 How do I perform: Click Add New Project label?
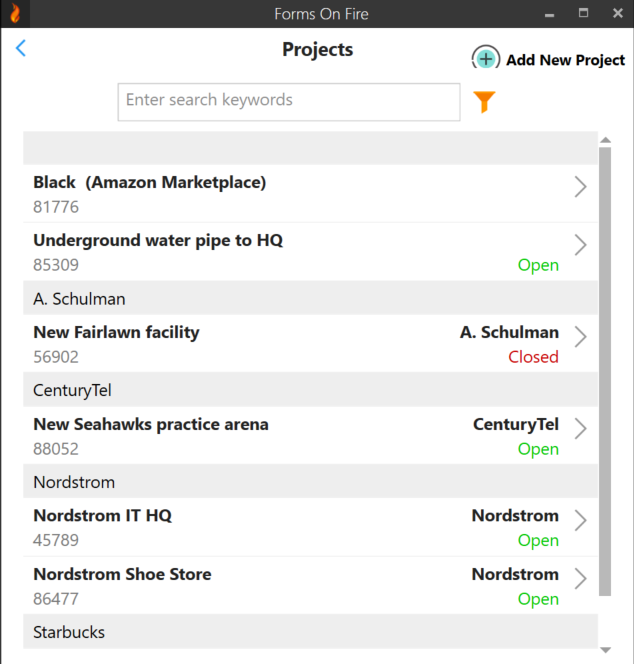point(565,60)
